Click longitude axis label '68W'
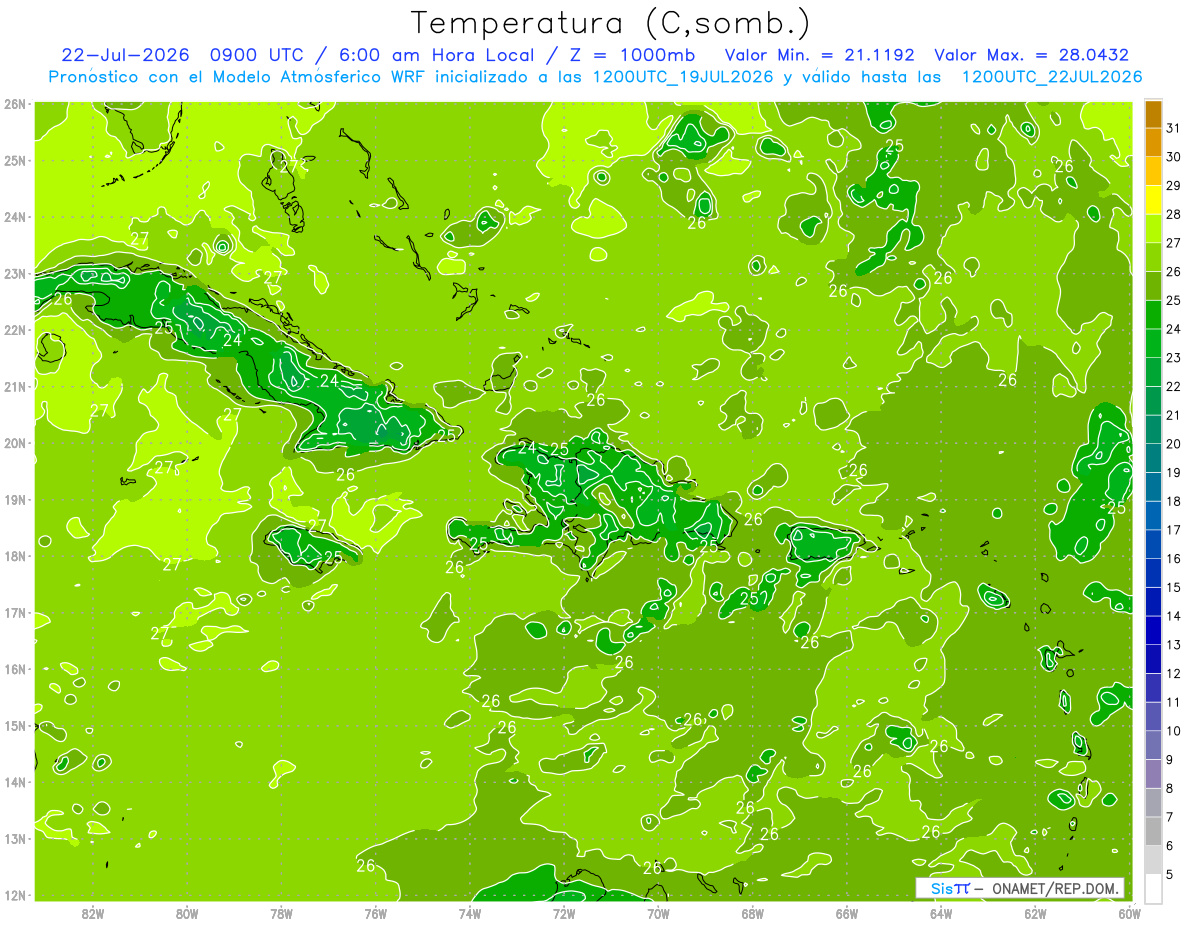This screenshot has height=927, width=1200. [752, 912]
